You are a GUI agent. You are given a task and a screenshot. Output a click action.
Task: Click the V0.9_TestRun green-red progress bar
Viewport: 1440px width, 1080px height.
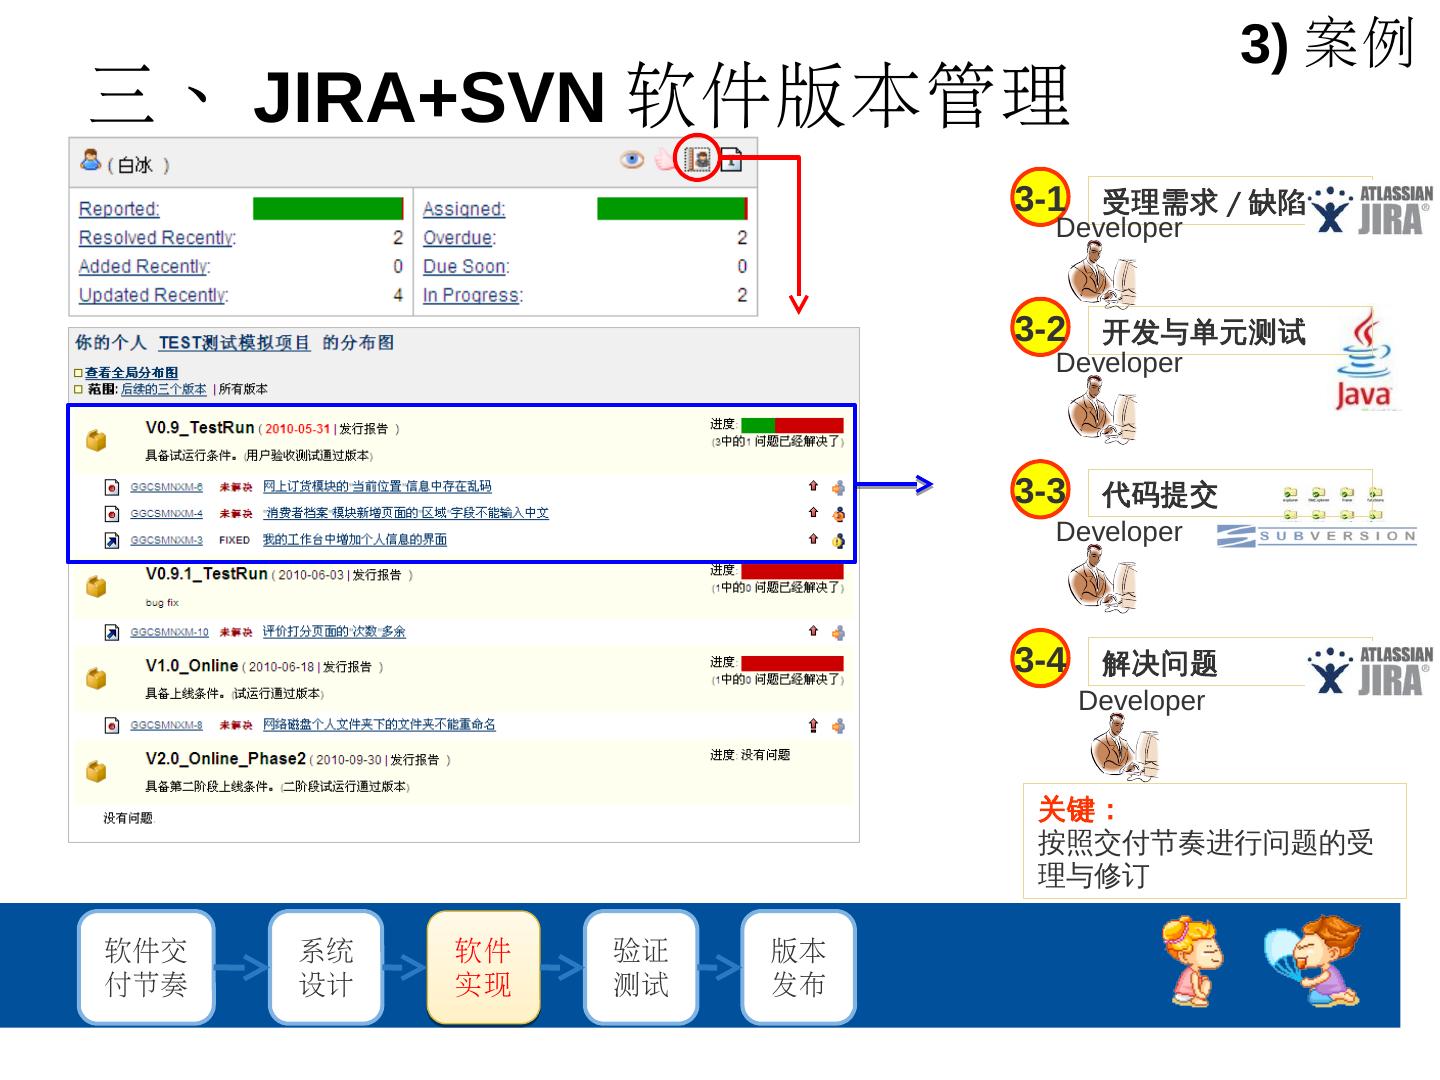(792, 425)
